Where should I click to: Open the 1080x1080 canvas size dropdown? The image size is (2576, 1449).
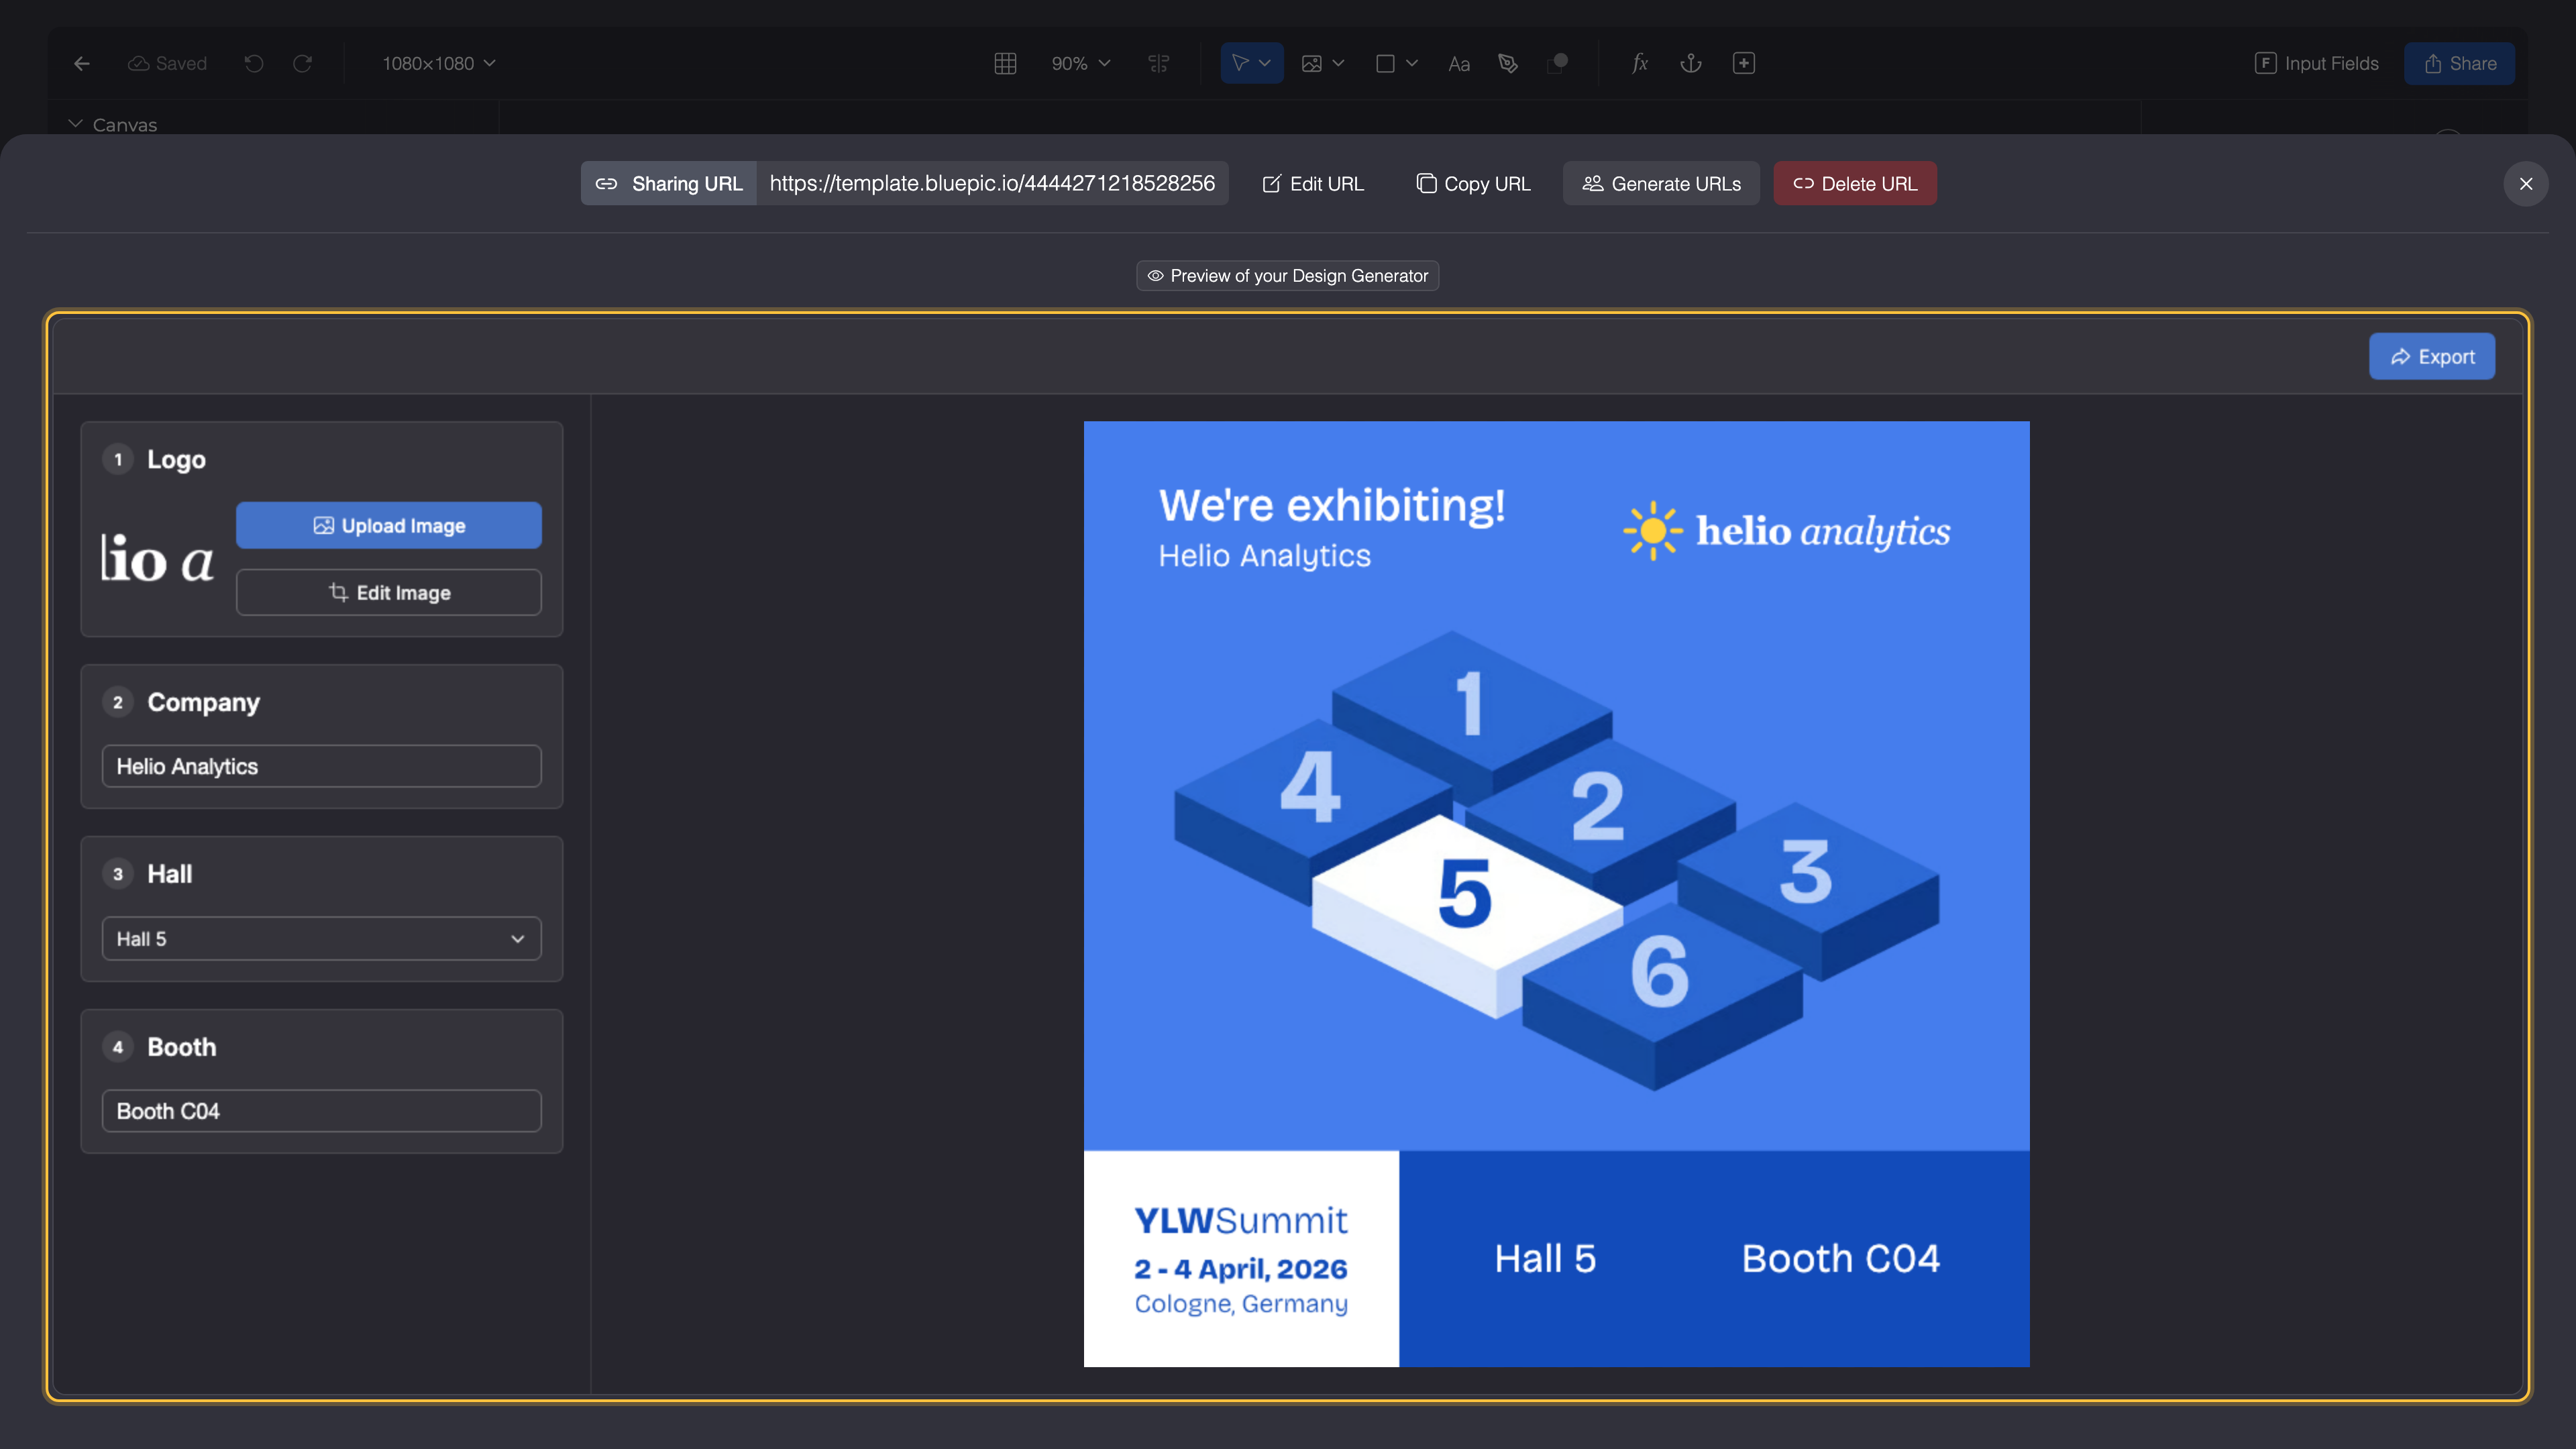point(439,63)
